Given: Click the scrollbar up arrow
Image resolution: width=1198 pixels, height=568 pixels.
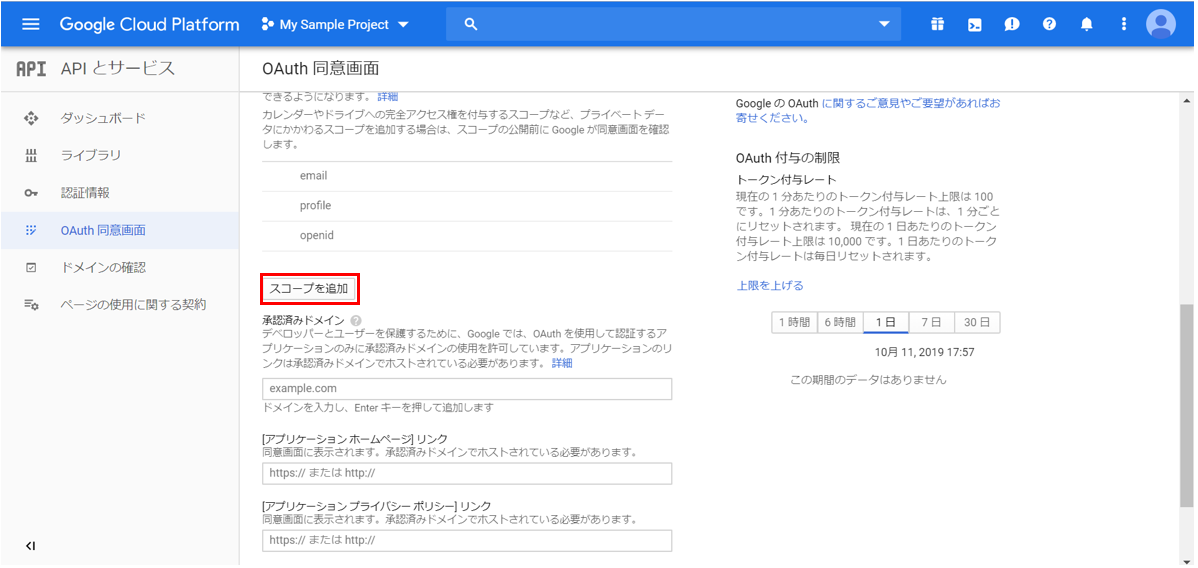Looking at the screenshot, I should click(x=1187, y=100).
